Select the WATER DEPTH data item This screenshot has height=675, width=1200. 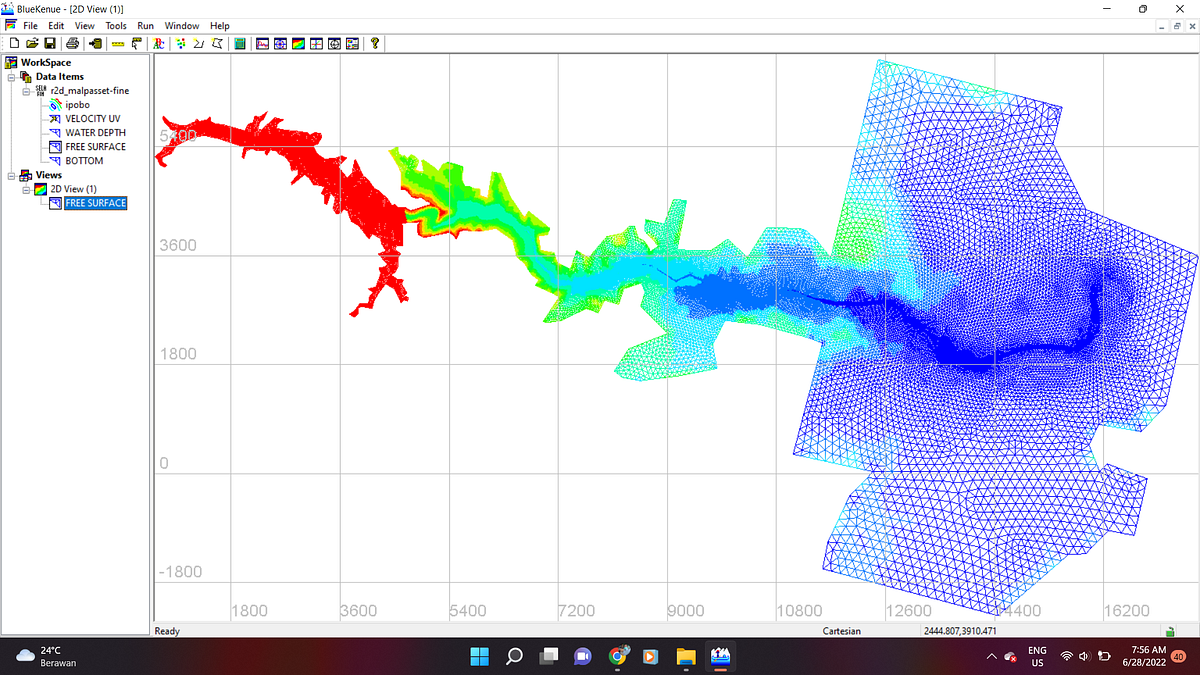click(x=96, y=133)
